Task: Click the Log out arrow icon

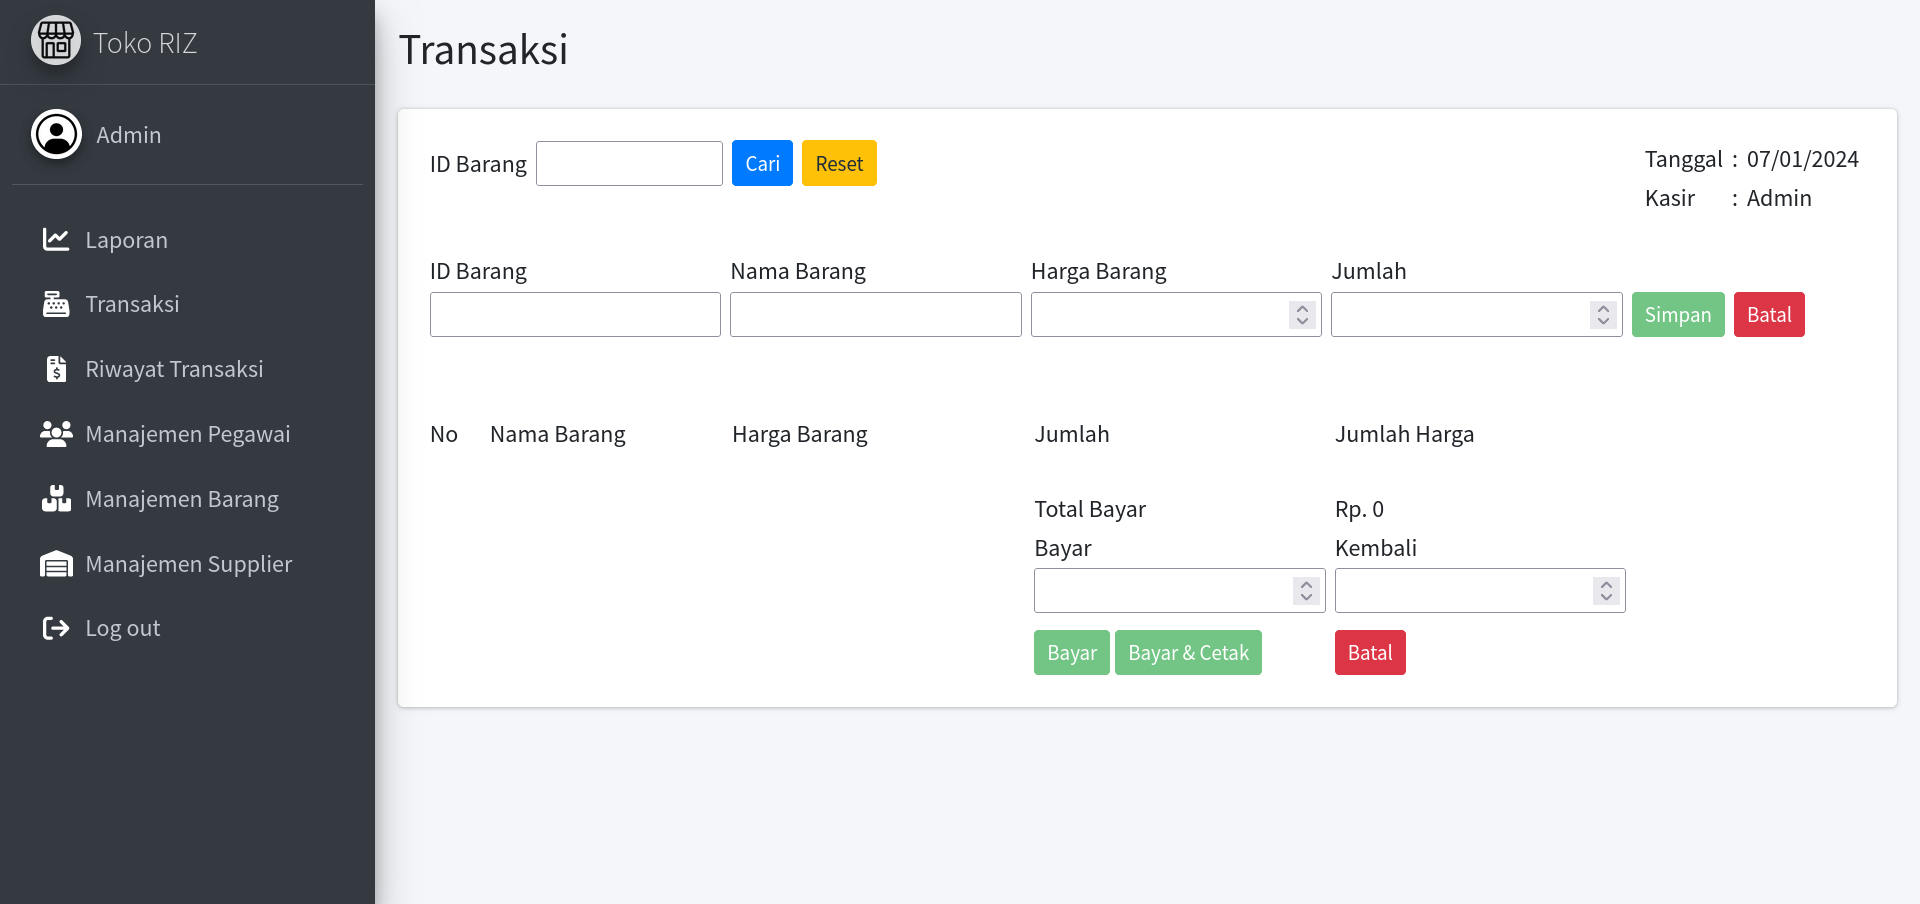Action: [56, 628]
